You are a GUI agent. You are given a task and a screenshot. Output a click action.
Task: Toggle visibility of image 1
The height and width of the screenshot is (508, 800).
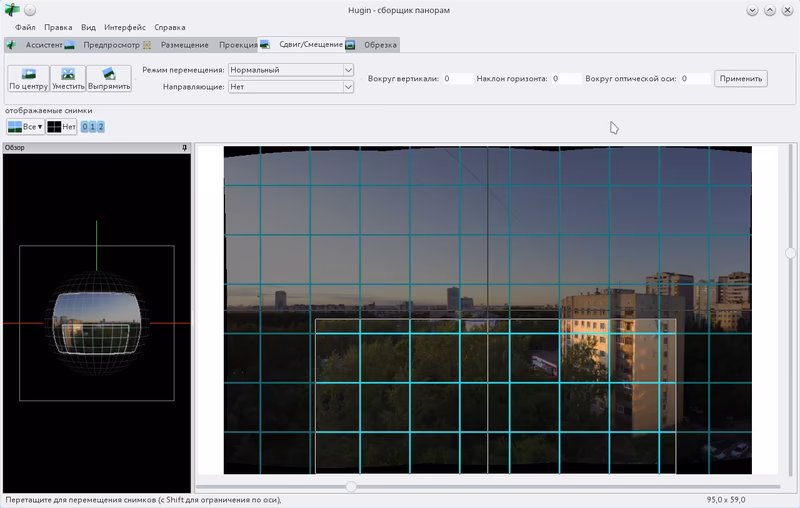coord(92,126)
